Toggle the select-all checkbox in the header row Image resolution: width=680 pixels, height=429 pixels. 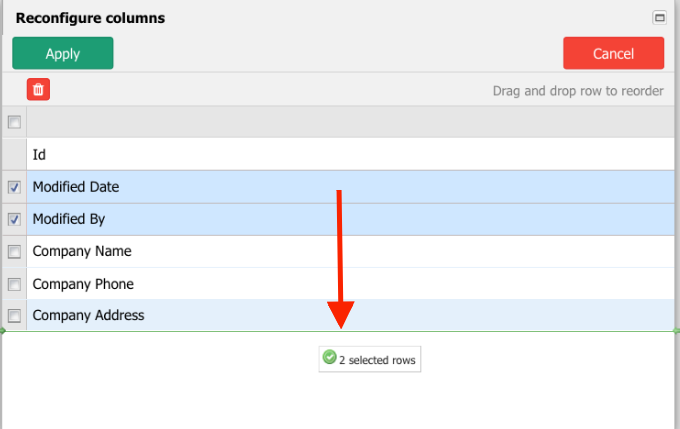click(14, 122)
